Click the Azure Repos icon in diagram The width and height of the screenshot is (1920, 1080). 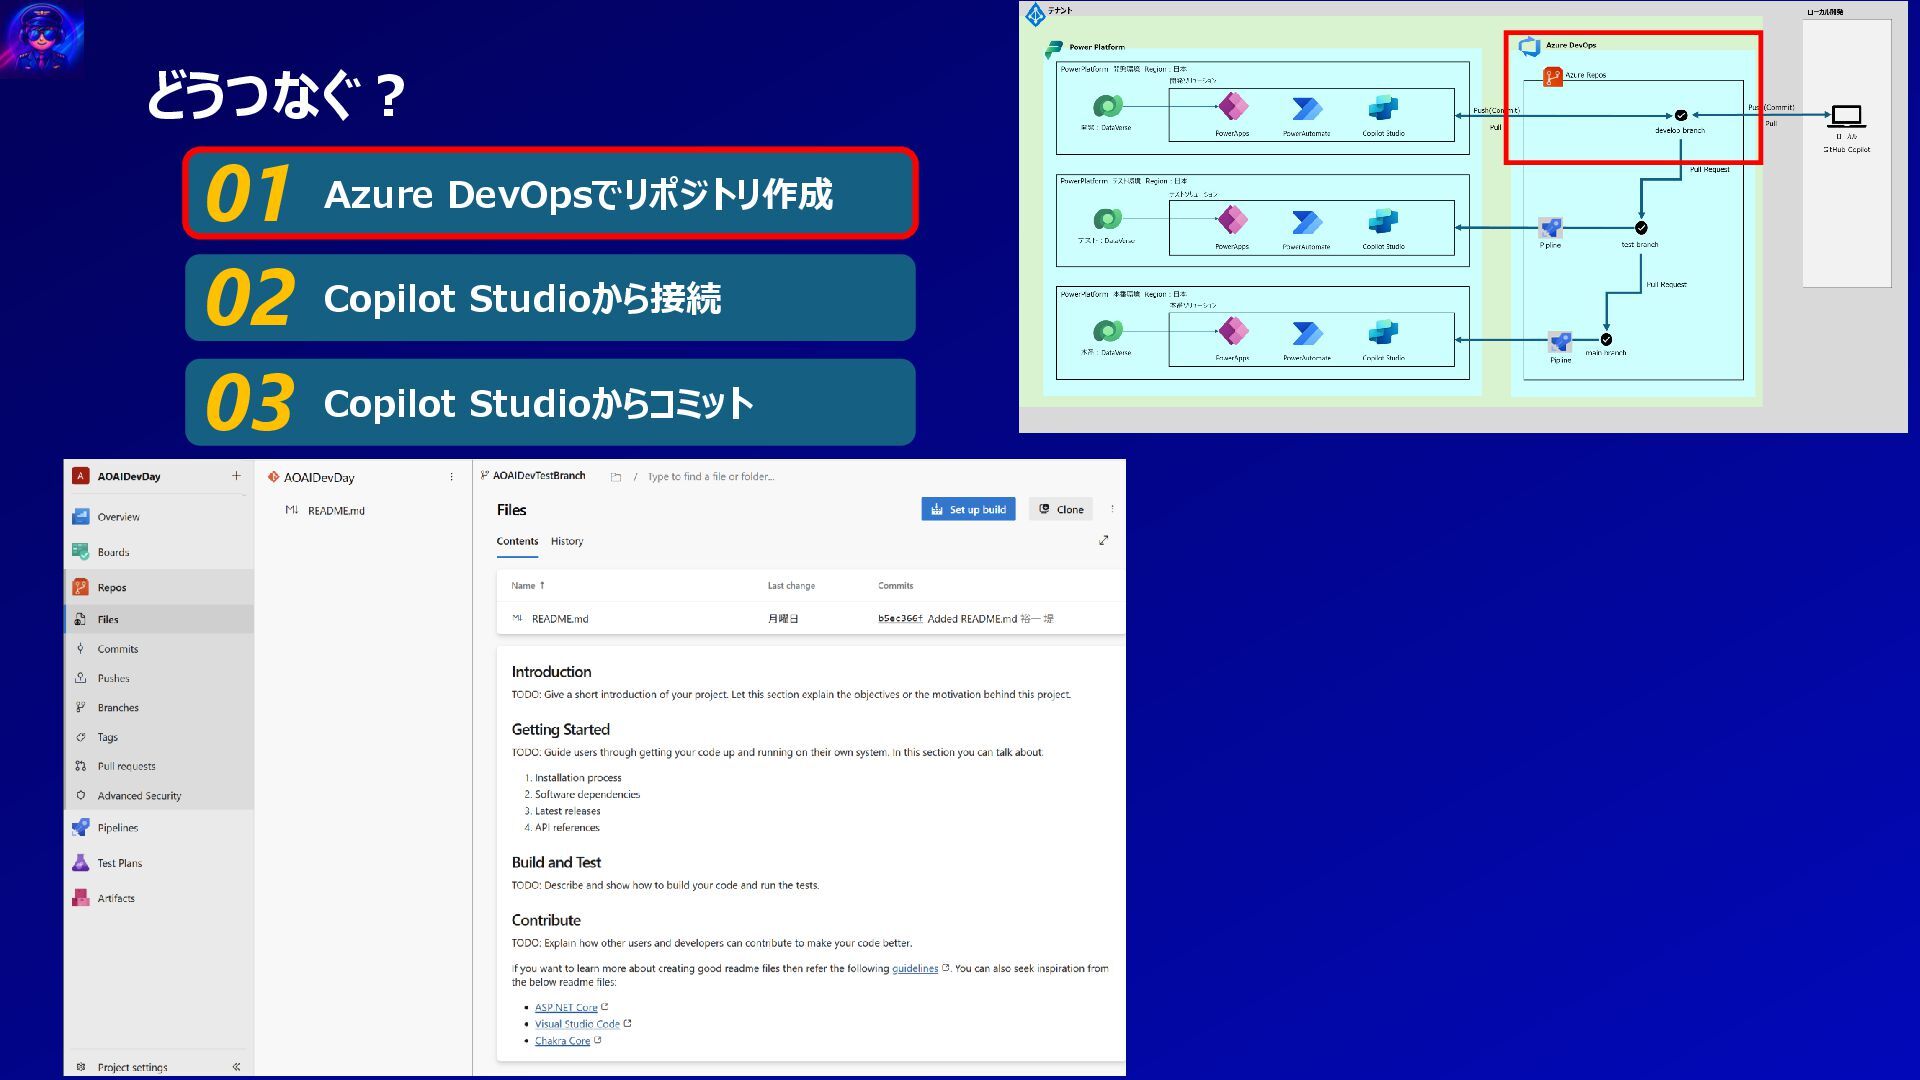(x=1552, y=76)
